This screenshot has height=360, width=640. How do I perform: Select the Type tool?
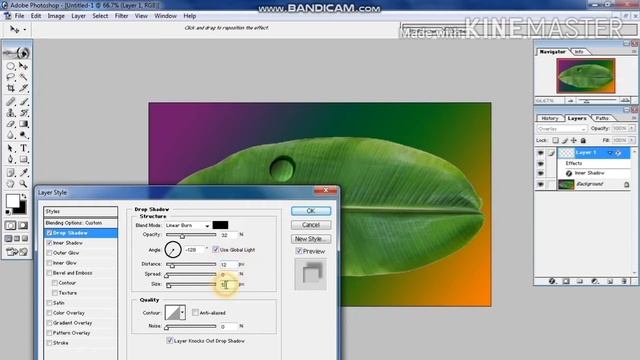(23, 148)
